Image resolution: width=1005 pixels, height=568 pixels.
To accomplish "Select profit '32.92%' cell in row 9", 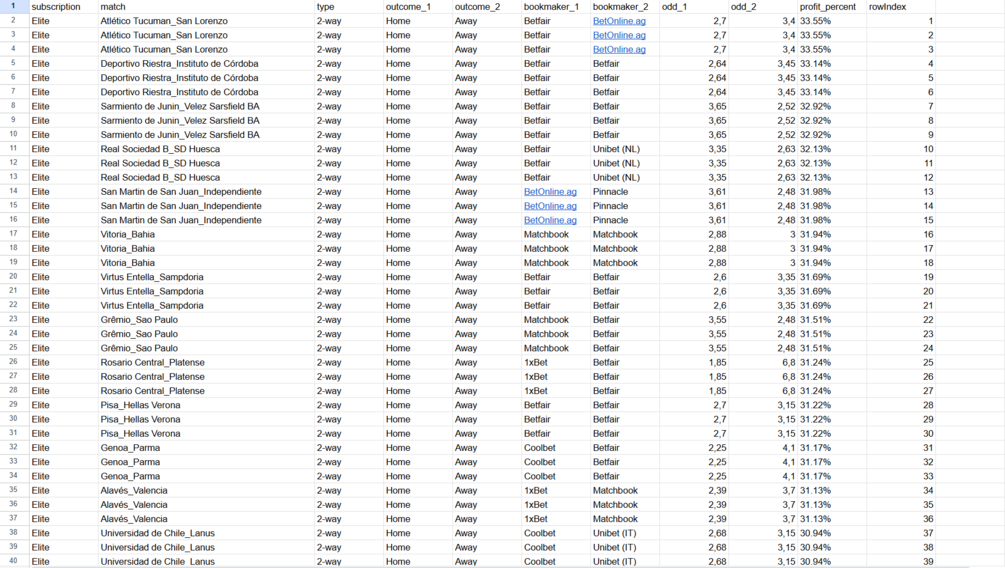I will tap(832, 121).
